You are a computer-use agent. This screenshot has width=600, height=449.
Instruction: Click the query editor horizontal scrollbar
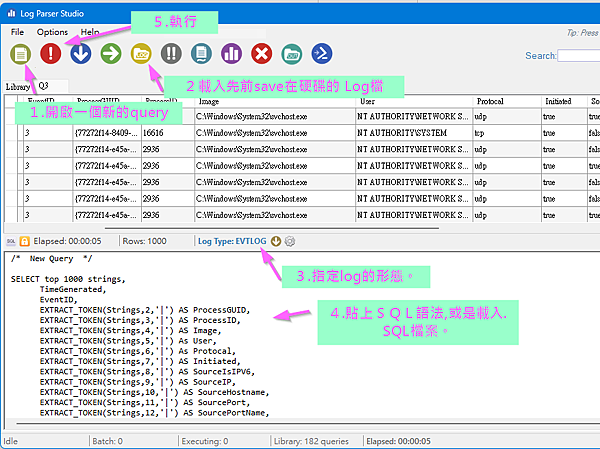308,424
